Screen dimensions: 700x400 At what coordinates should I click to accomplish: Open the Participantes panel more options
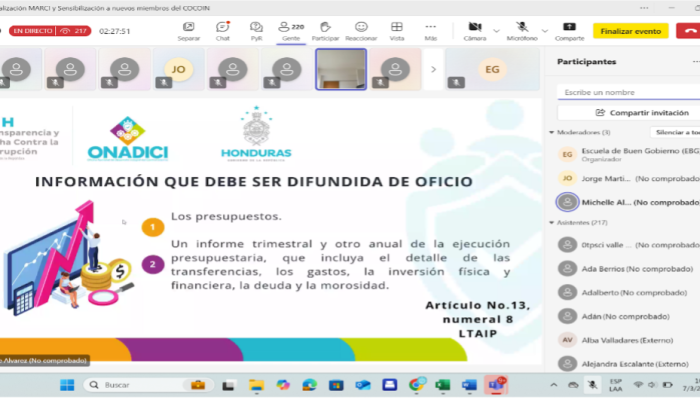(696, 62)
